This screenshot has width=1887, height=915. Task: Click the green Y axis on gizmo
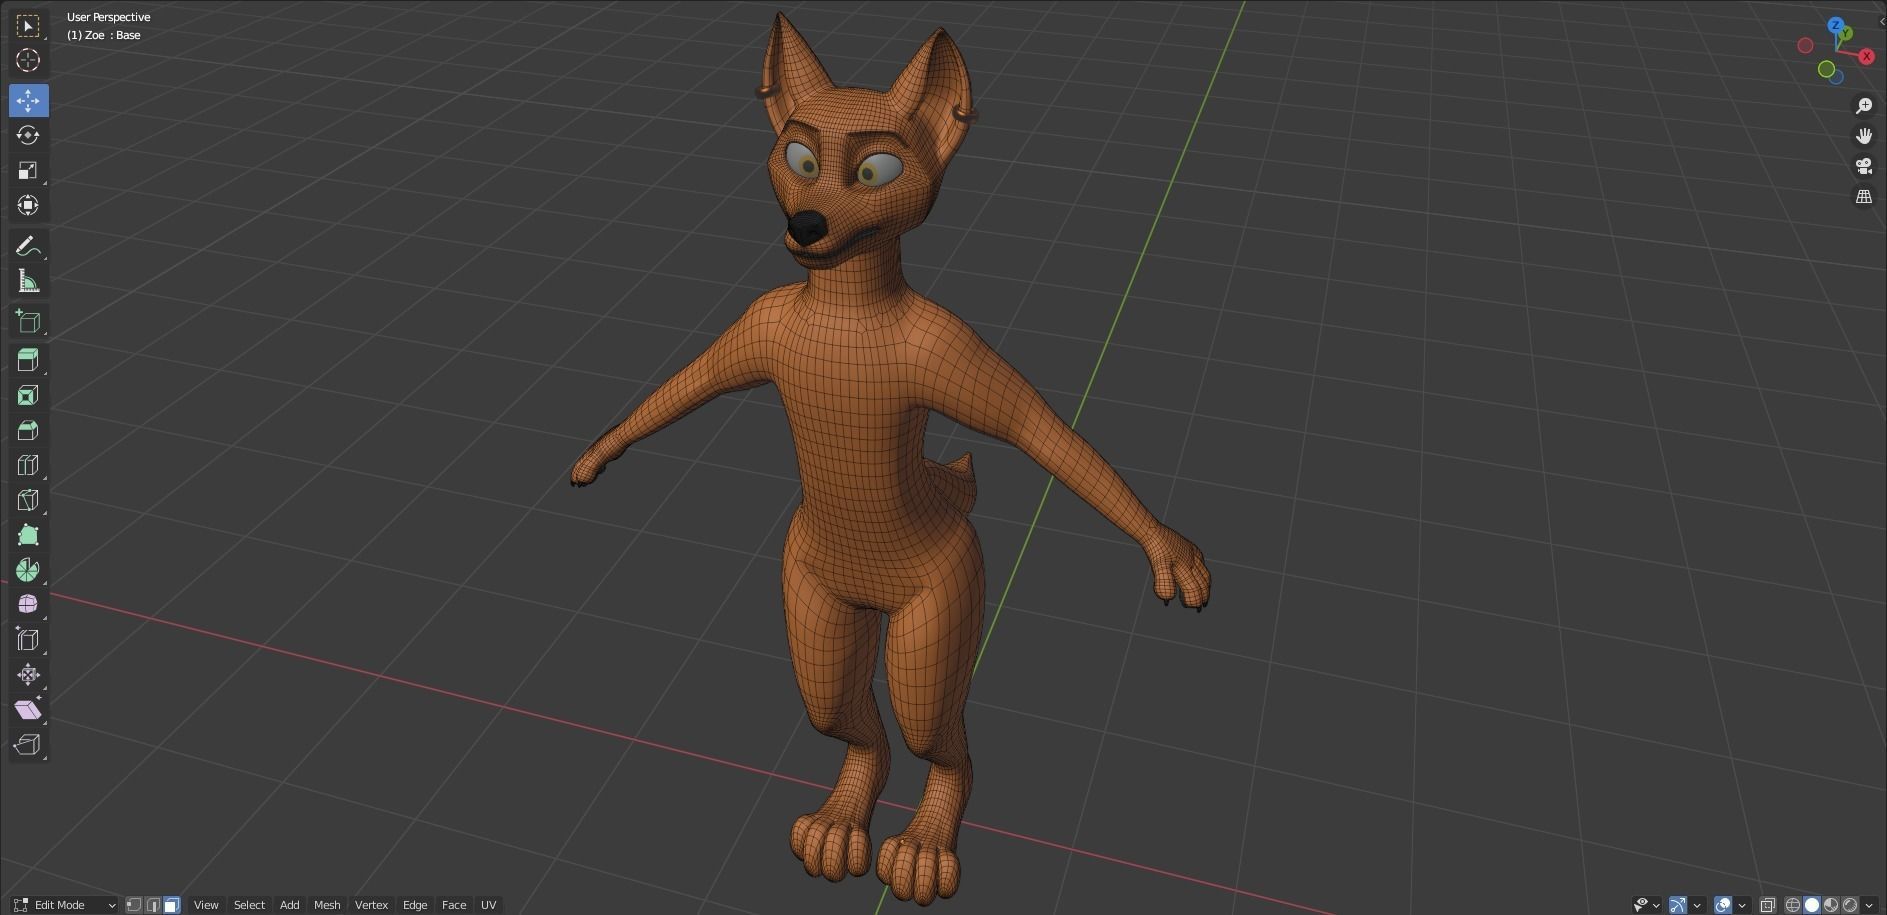pyautogui.click(x=1846, y=34)
